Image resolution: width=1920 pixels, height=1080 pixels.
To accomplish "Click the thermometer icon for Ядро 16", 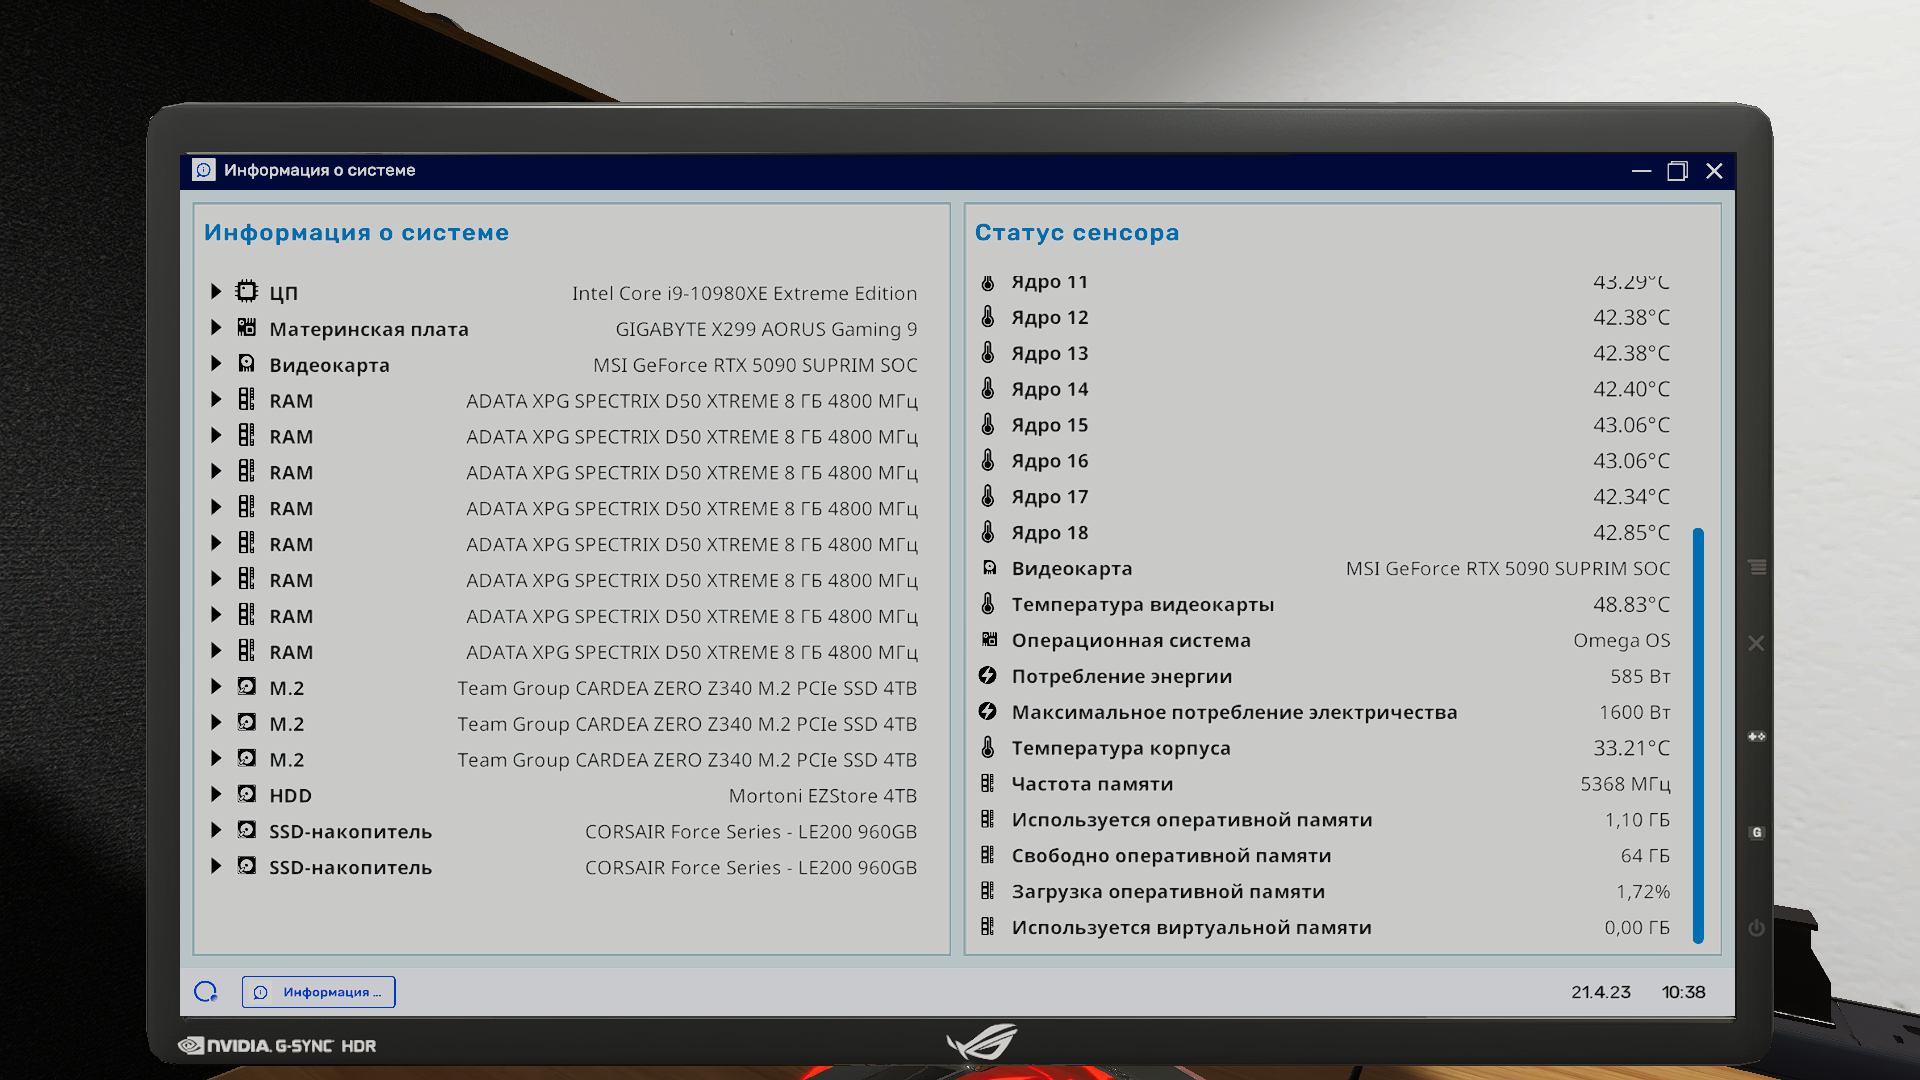I will [988, 461].
